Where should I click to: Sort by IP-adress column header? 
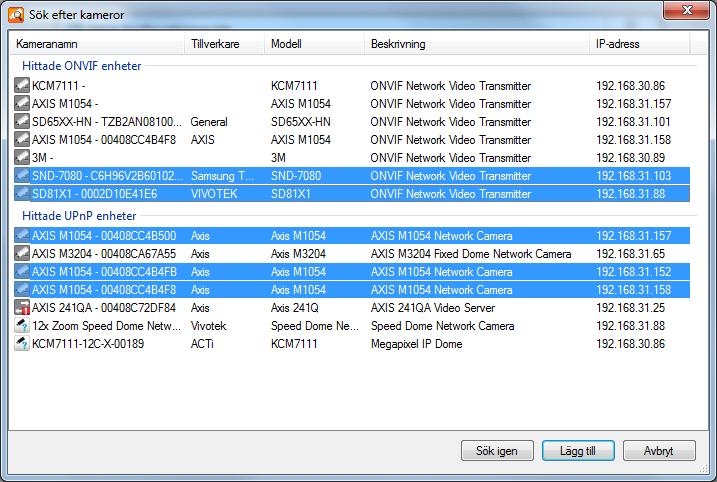pos(640,44)
